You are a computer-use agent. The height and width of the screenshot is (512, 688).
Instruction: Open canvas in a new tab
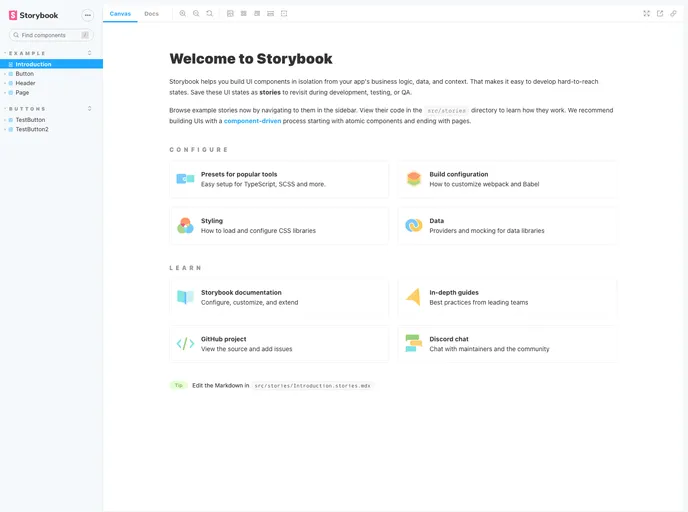click(x=660, y=14)
